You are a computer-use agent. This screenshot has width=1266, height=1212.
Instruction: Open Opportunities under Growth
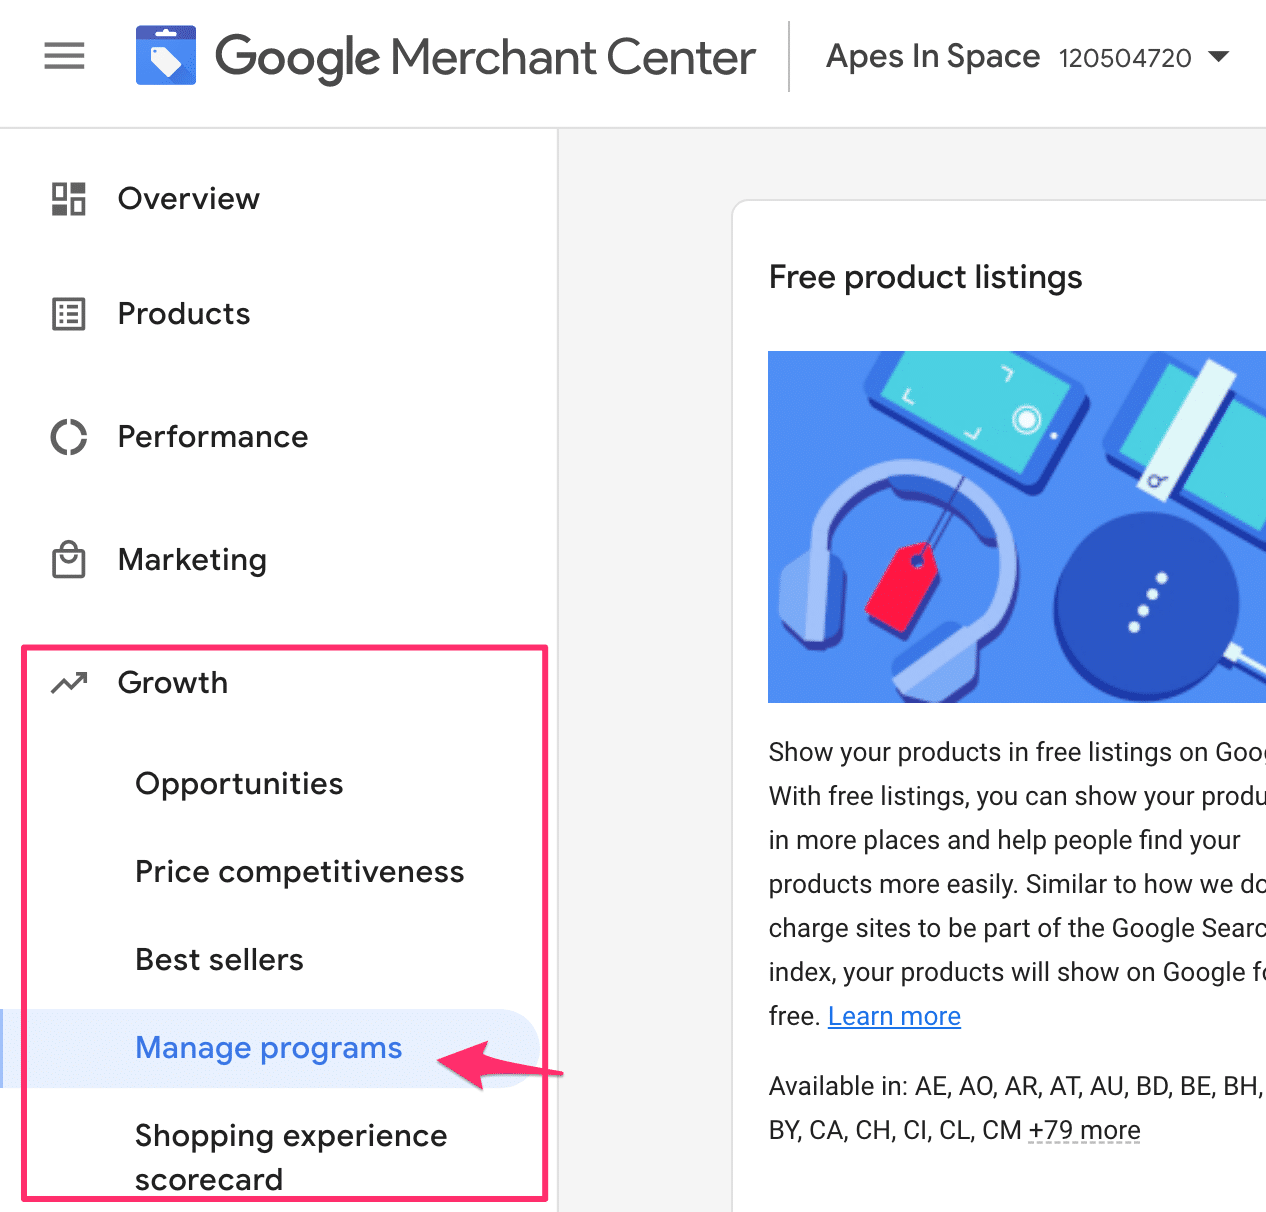[x=239, y=784]
